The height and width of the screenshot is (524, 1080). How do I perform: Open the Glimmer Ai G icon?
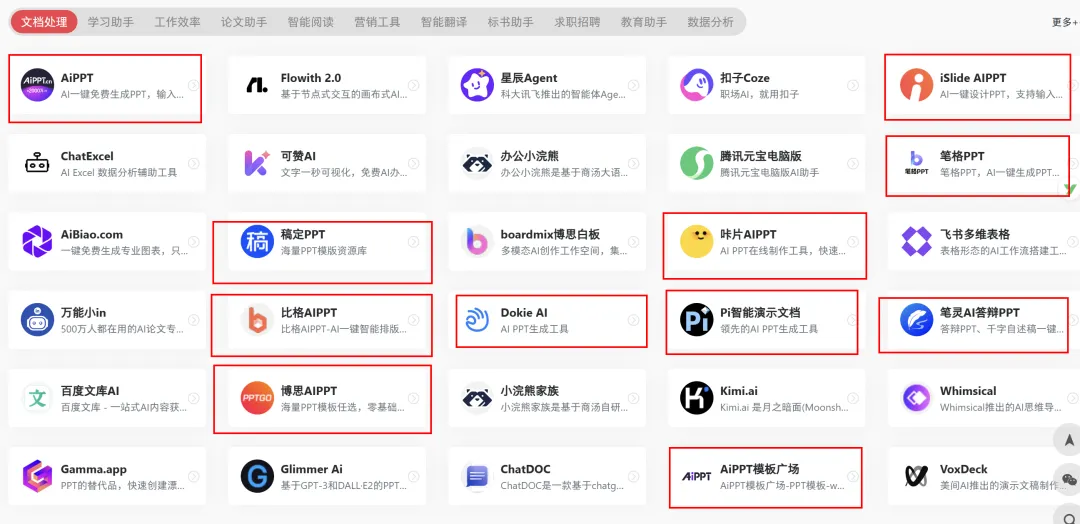(x=258, y=476)
